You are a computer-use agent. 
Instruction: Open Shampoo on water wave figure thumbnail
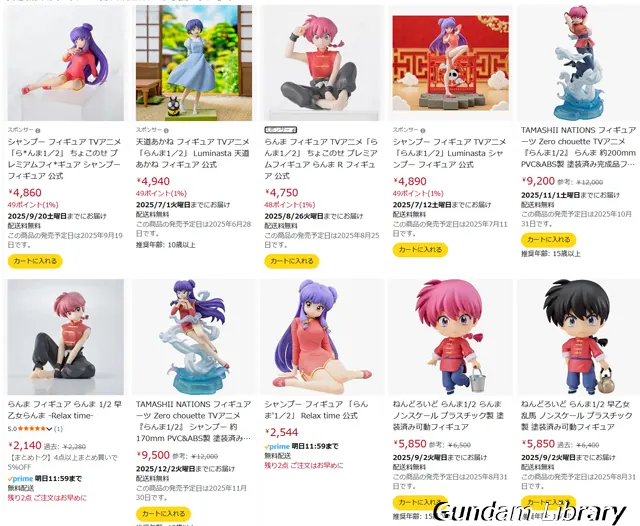(x=194, y=337)
